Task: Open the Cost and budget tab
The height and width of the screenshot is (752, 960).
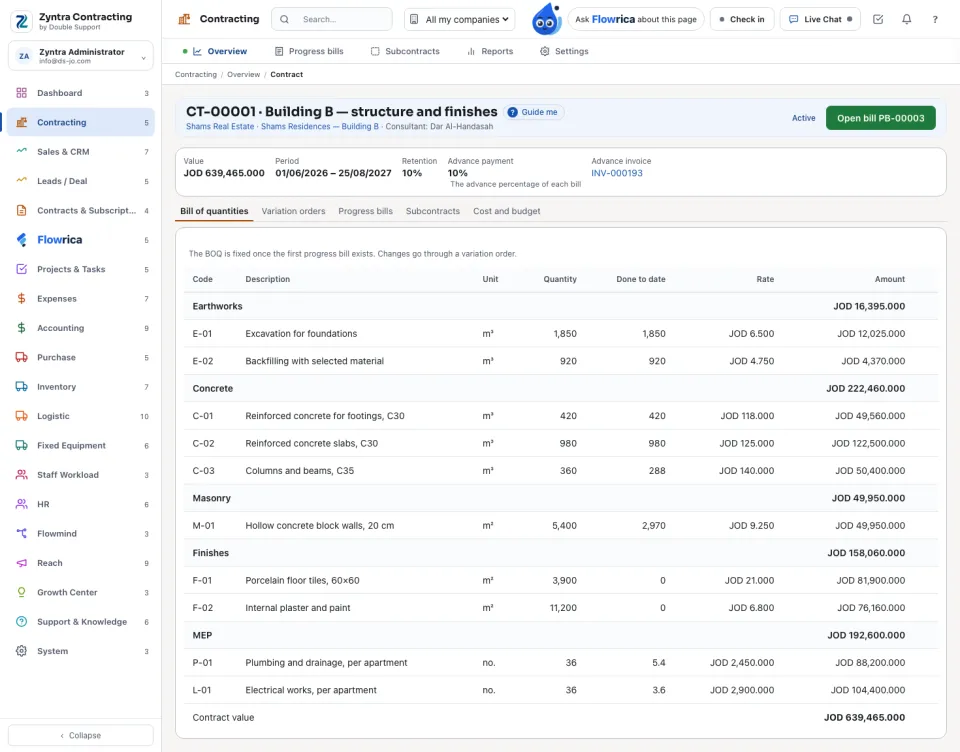Action: coord(506,211)
